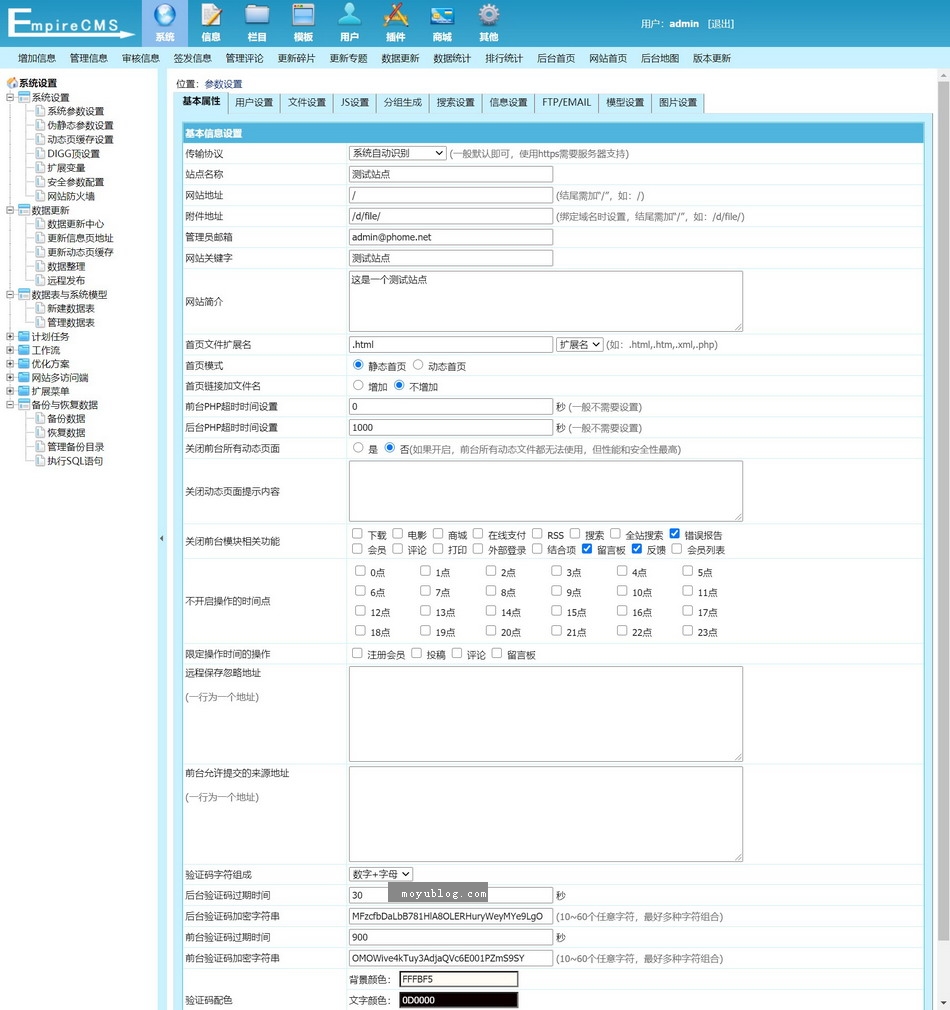This screenshot has height=1010, width=950.
Task: Check the 注册会员 checkbox
Action: tap(357, 654)
